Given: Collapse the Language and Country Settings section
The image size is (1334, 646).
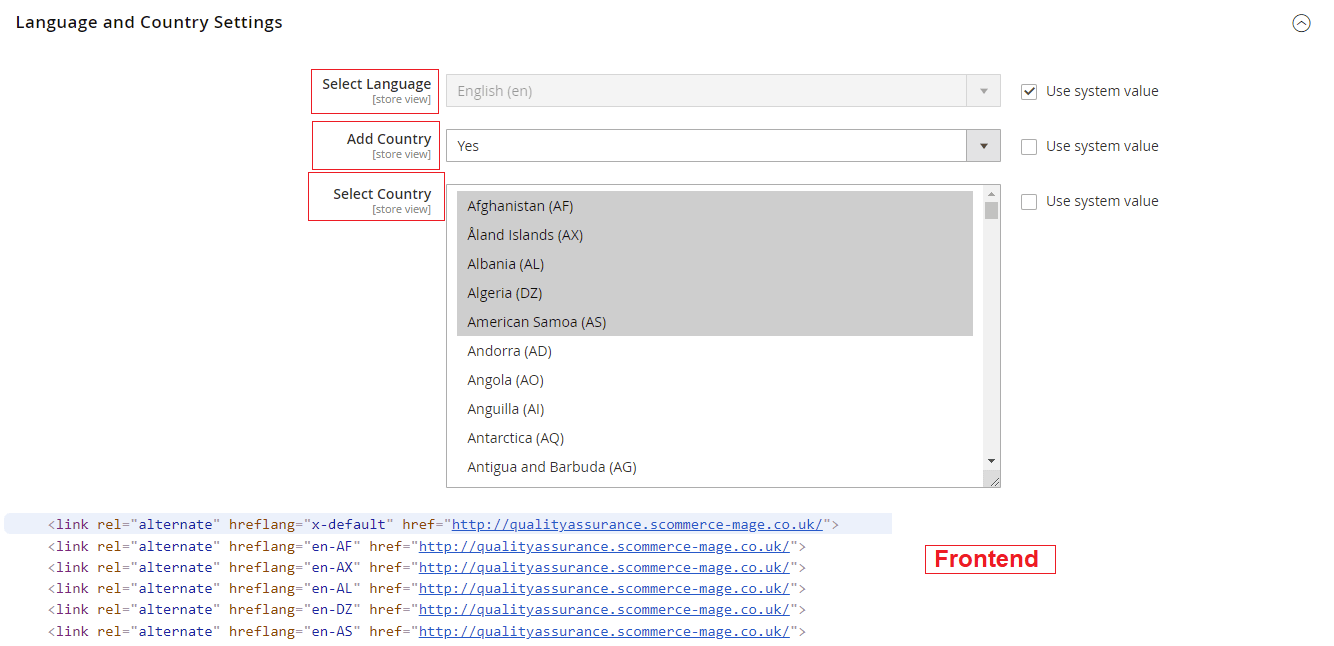Looking at the screenshot, I should 1300,23.
